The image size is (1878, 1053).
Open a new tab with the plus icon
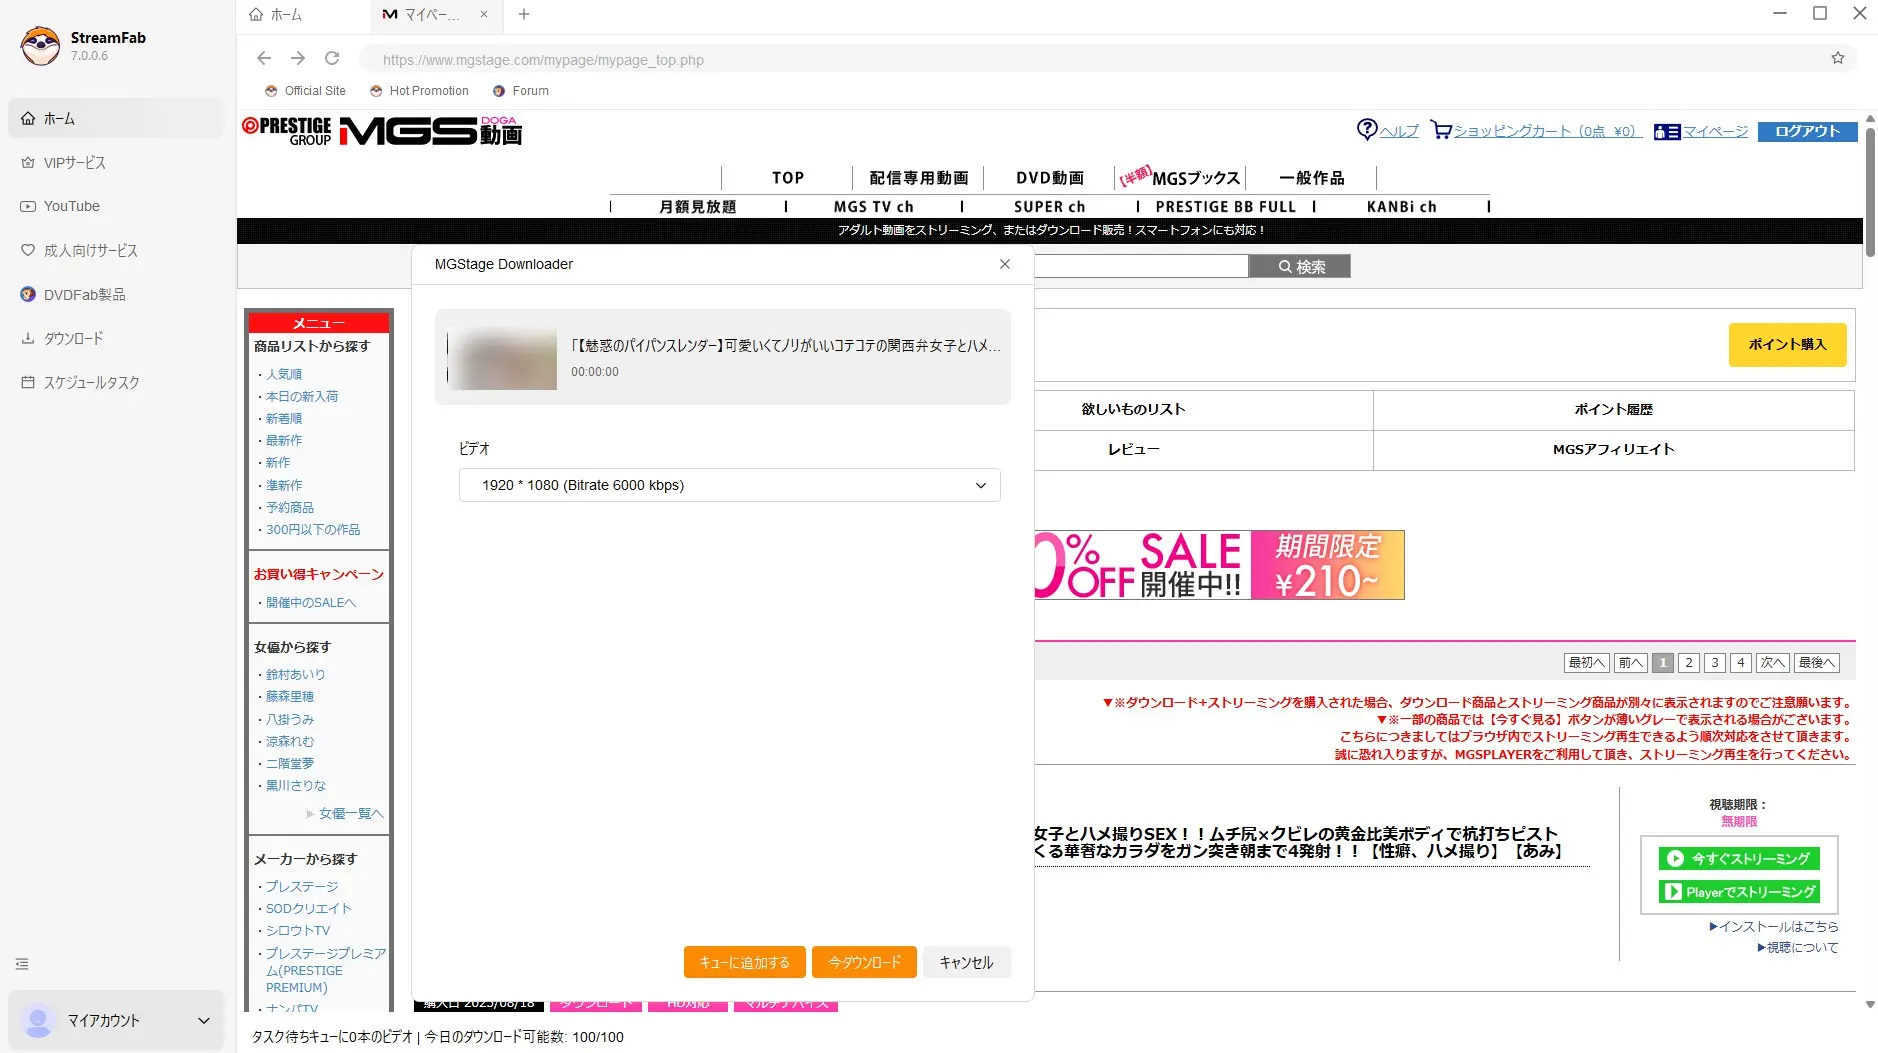point(524,14)
